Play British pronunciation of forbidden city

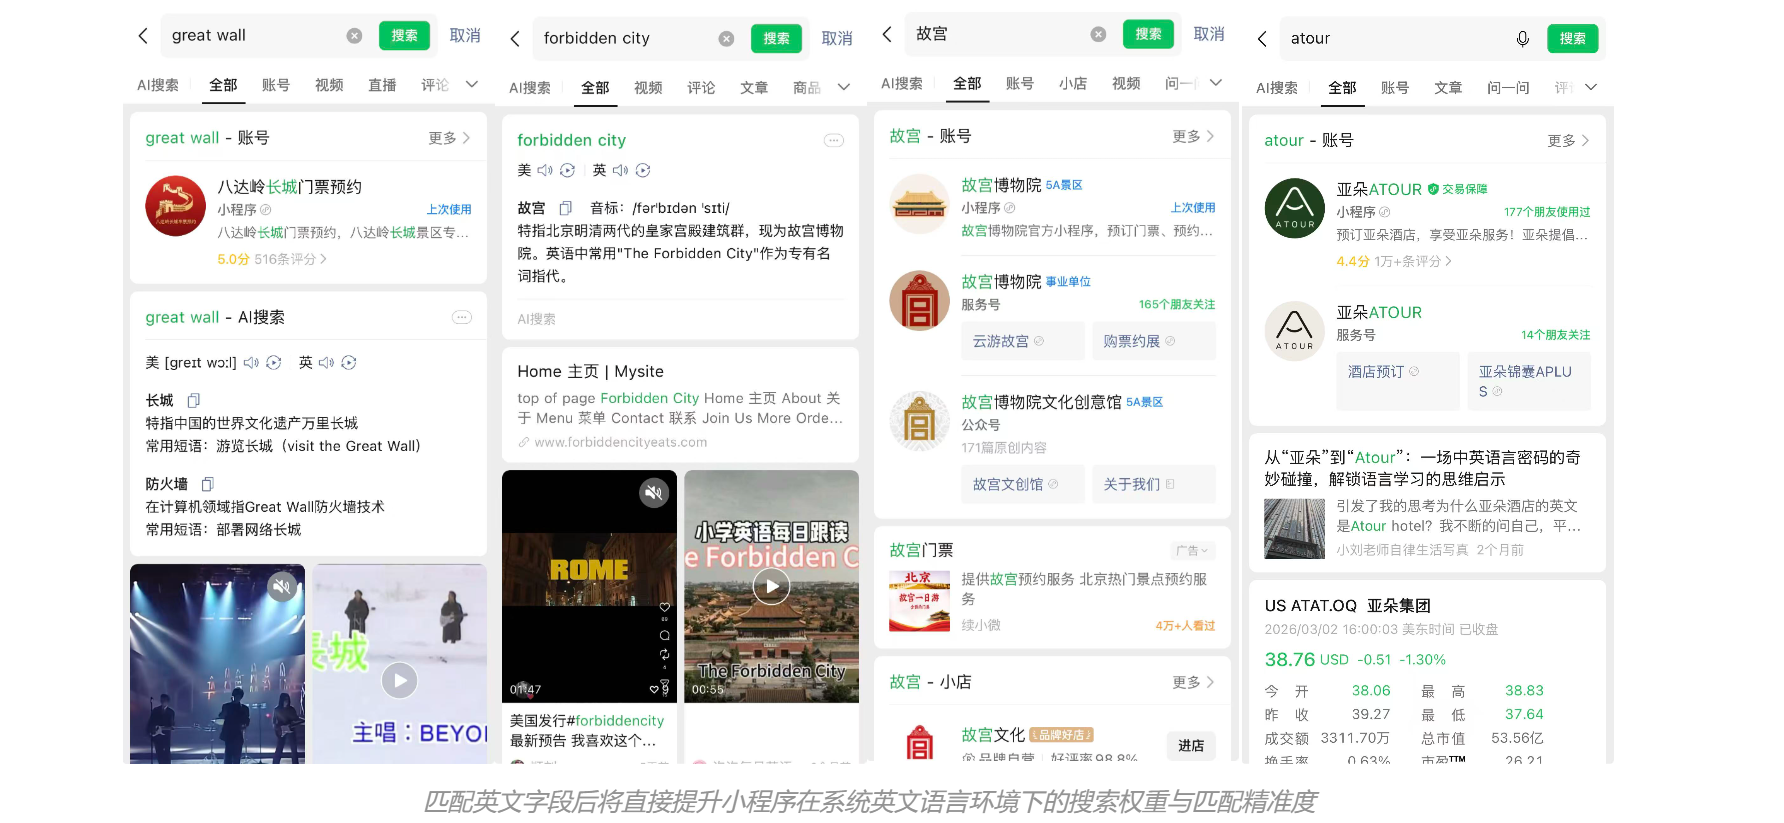[x=620, y=171]
